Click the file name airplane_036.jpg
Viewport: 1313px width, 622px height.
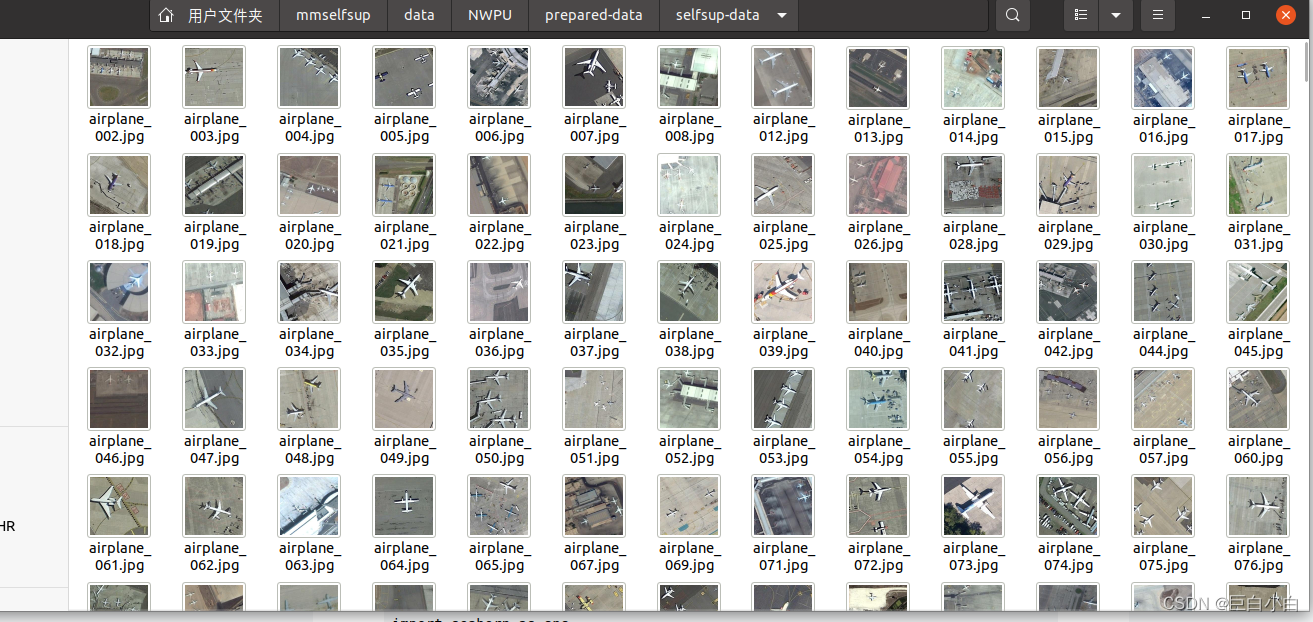coord(499,342)
